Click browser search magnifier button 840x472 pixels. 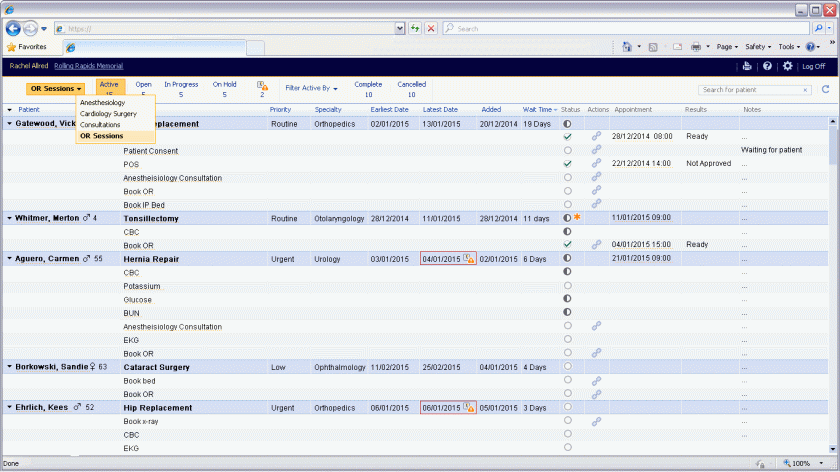click(x=818, y=28)
